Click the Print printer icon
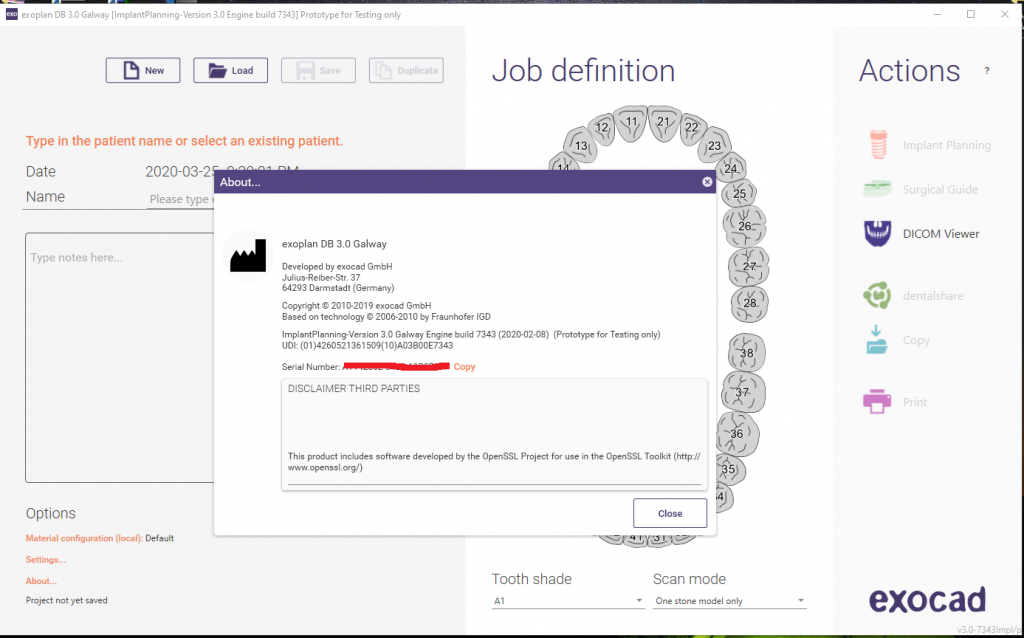This screenshot has height=638, width=1024. point(877,402)
